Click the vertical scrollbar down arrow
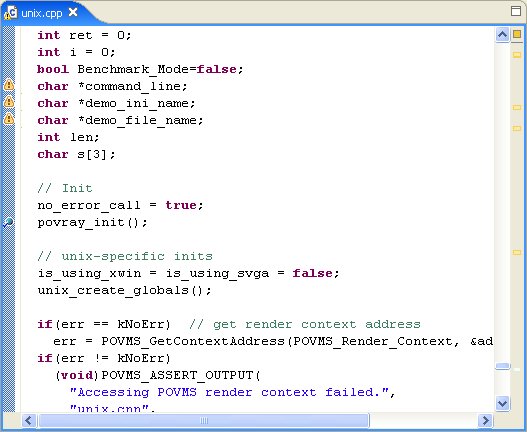 click(x=502, y=403)
